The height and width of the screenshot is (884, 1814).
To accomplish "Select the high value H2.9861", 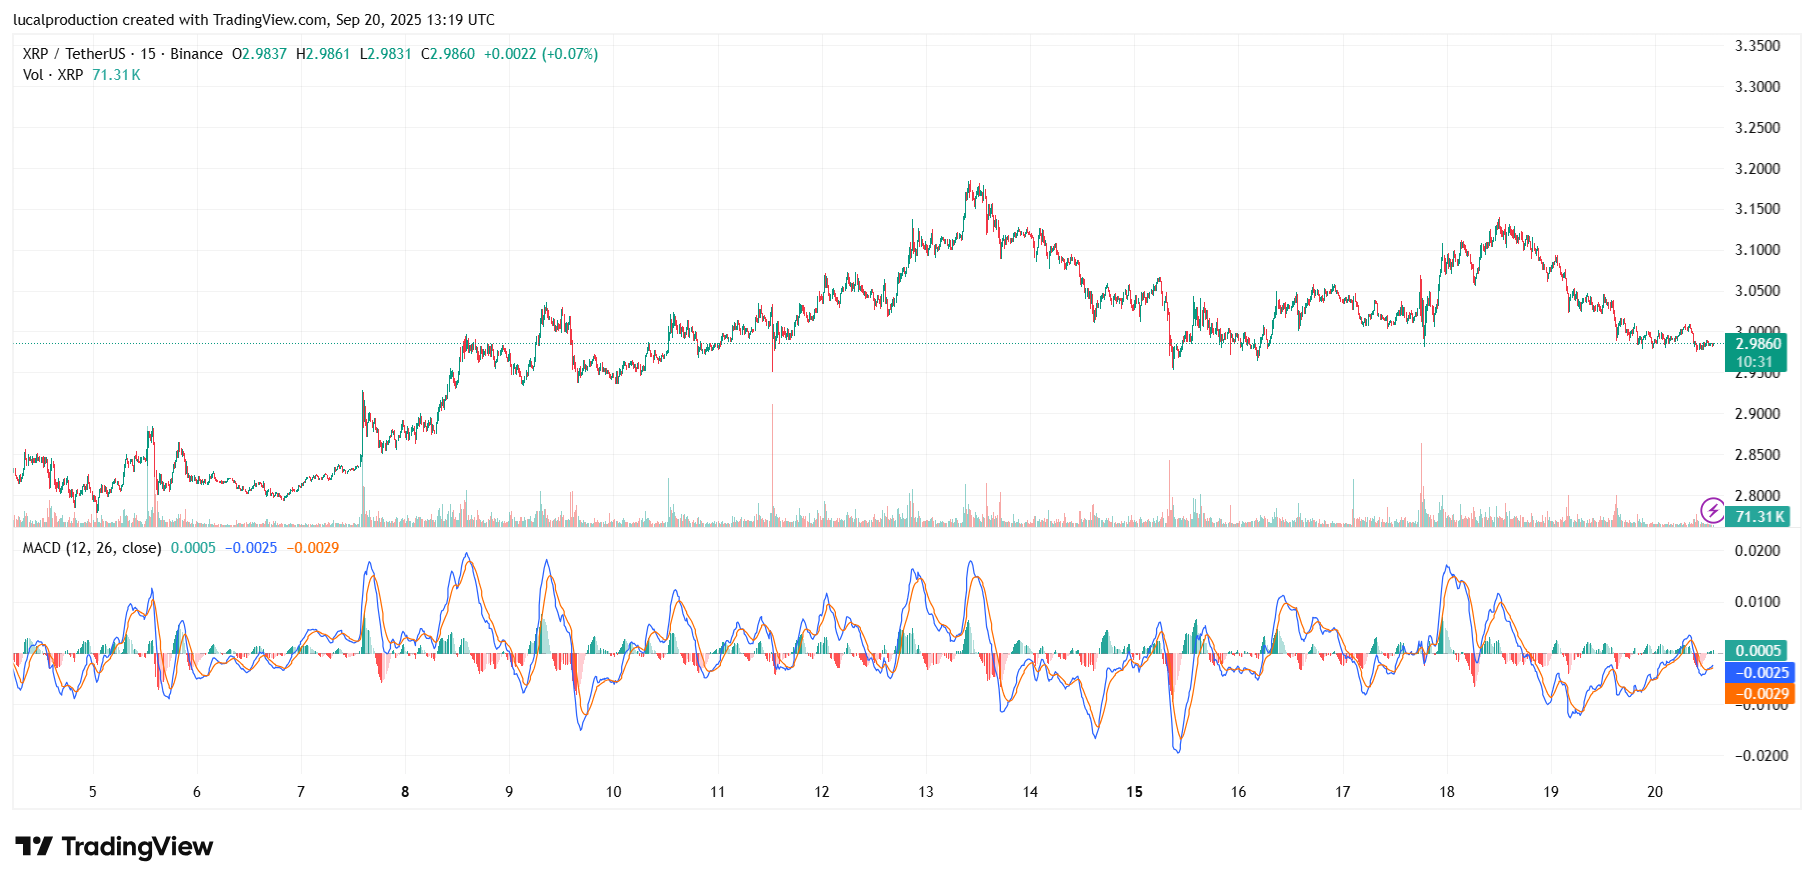I will [x=323, y=54].
